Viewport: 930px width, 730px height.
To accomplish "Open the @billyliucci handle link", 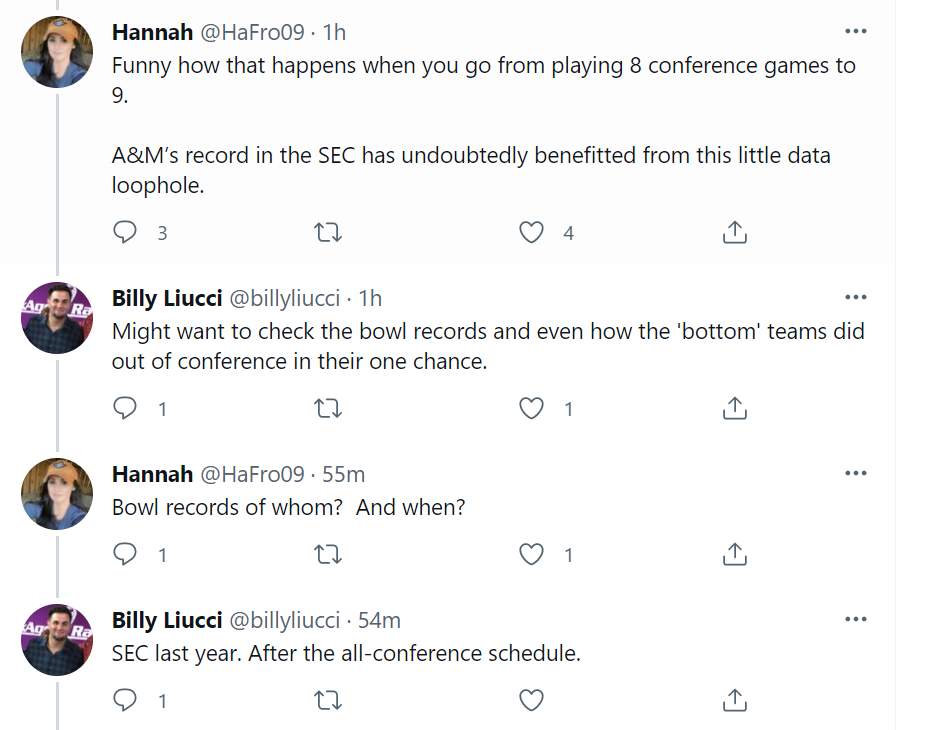I will (x=285, y=298).
